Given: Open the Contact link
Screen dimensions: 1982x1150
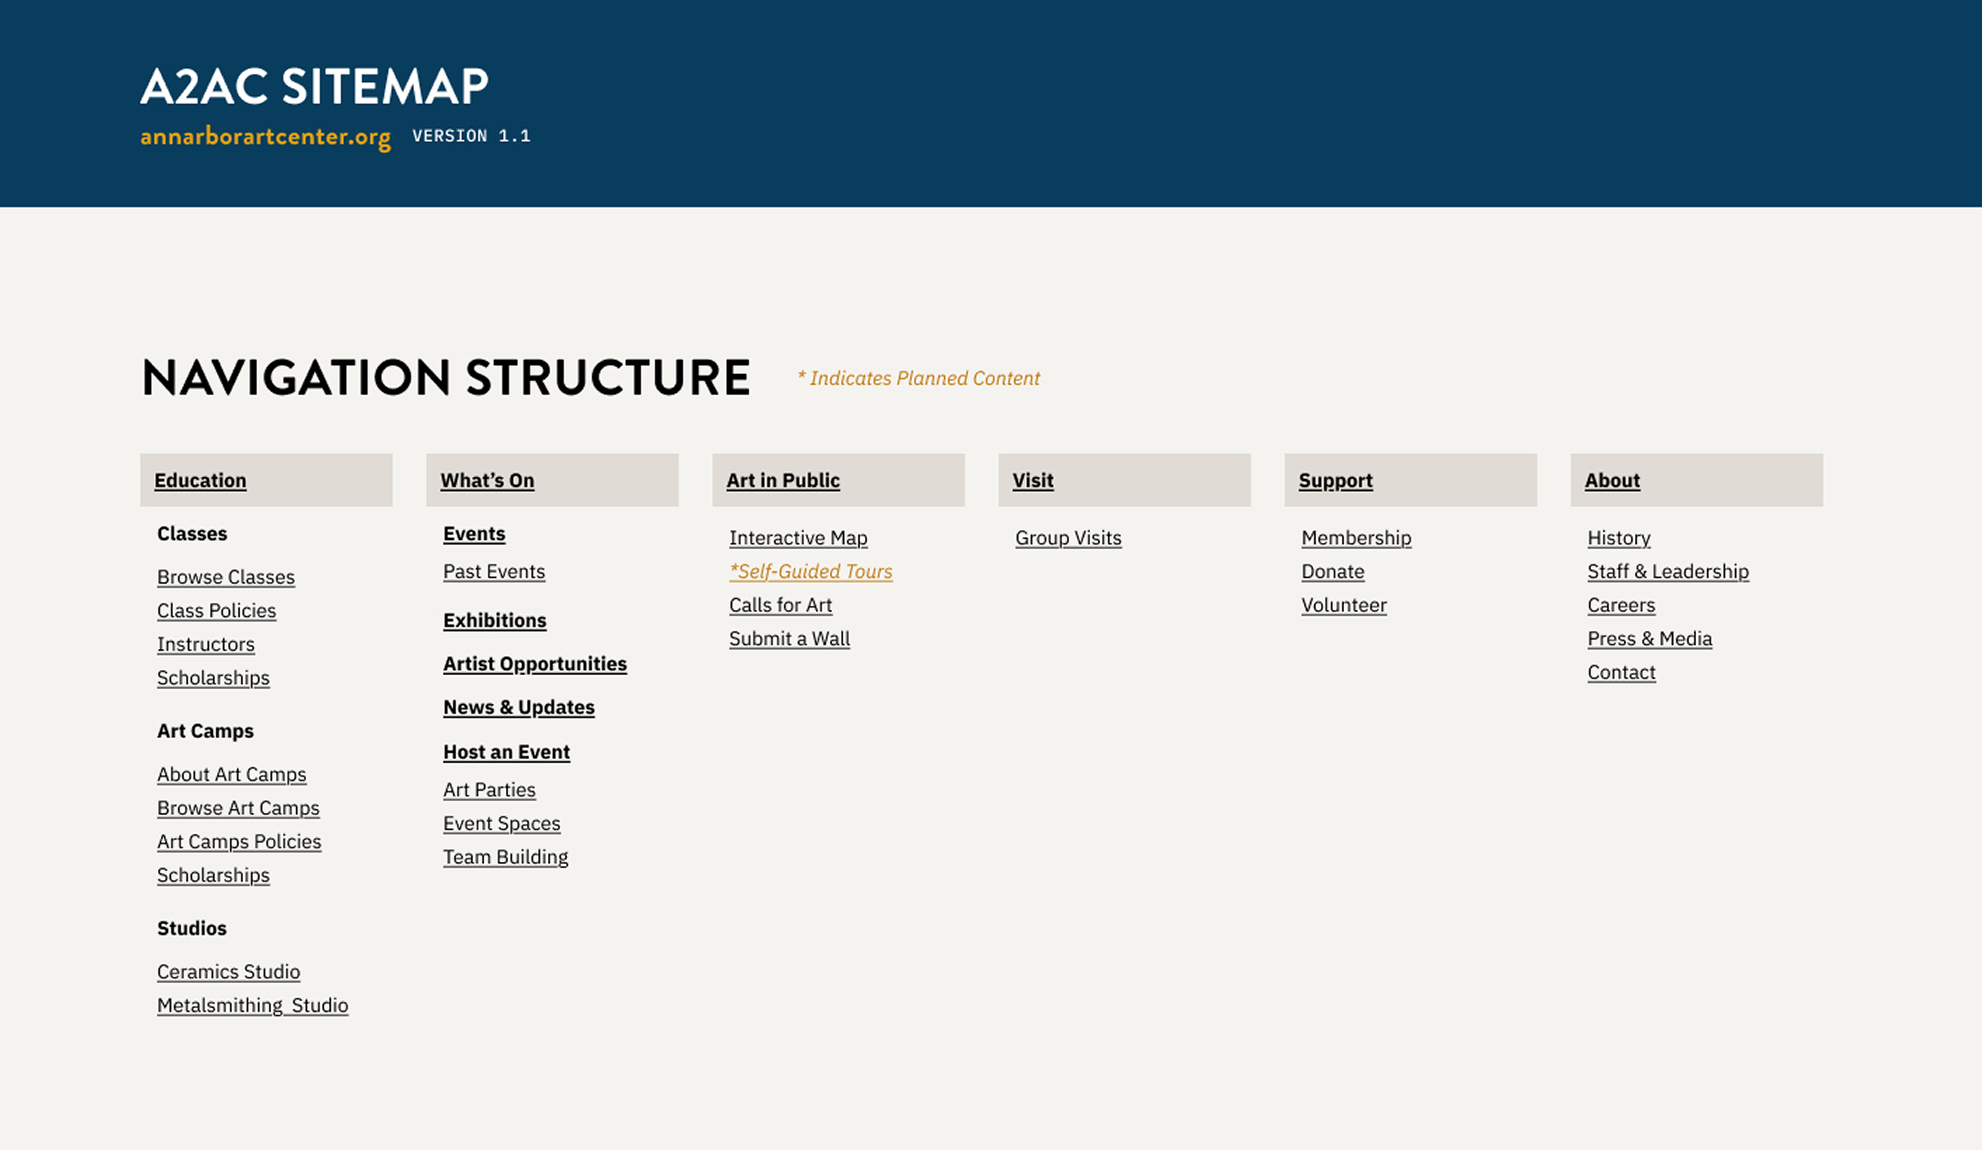Looking at the screenshot, I should (1621, 673).
